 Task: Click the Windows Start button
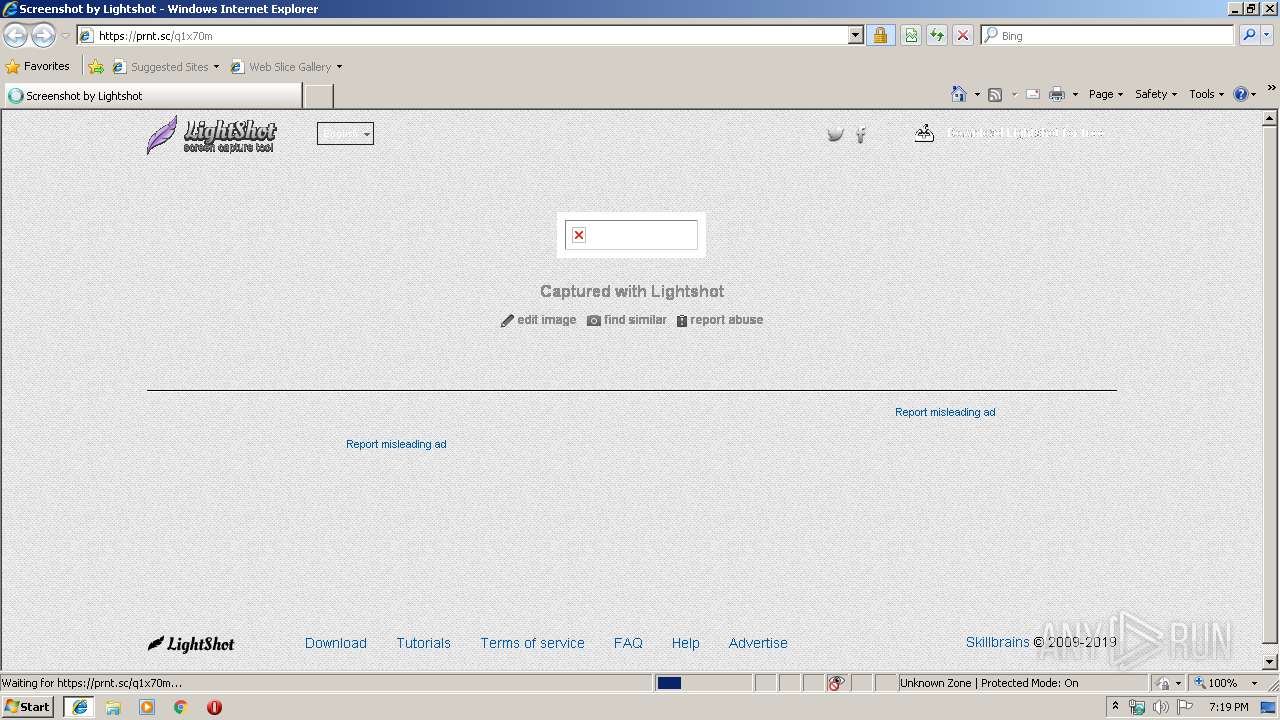click(x=28, y=707)
